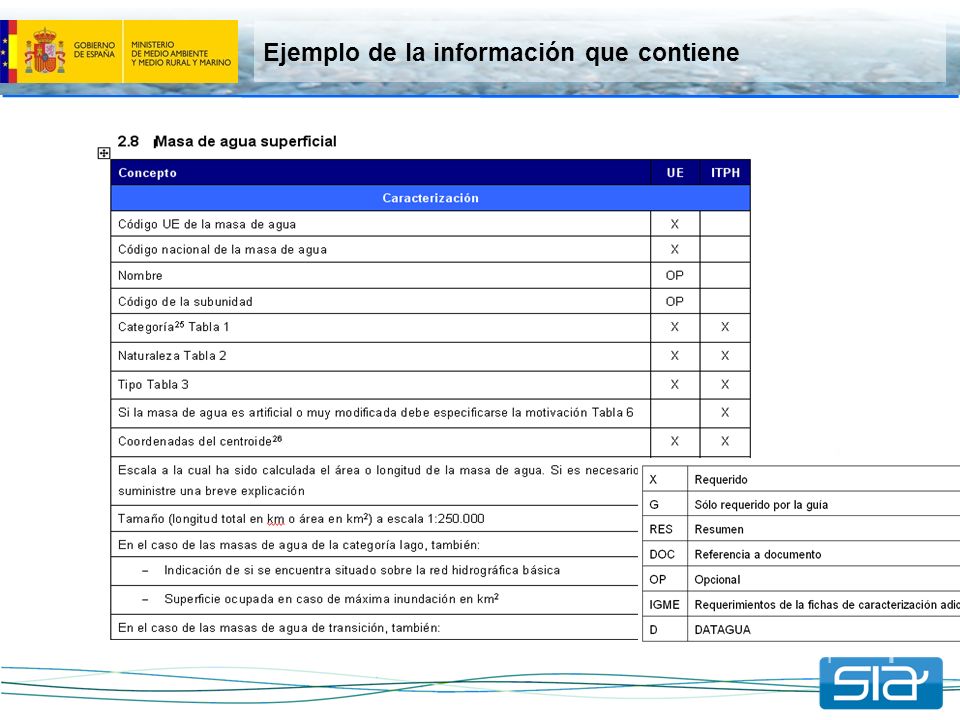Click 'Superficie ocupada en caso de máxima inundación' row
960x720 pixels.
pos(375,599)
